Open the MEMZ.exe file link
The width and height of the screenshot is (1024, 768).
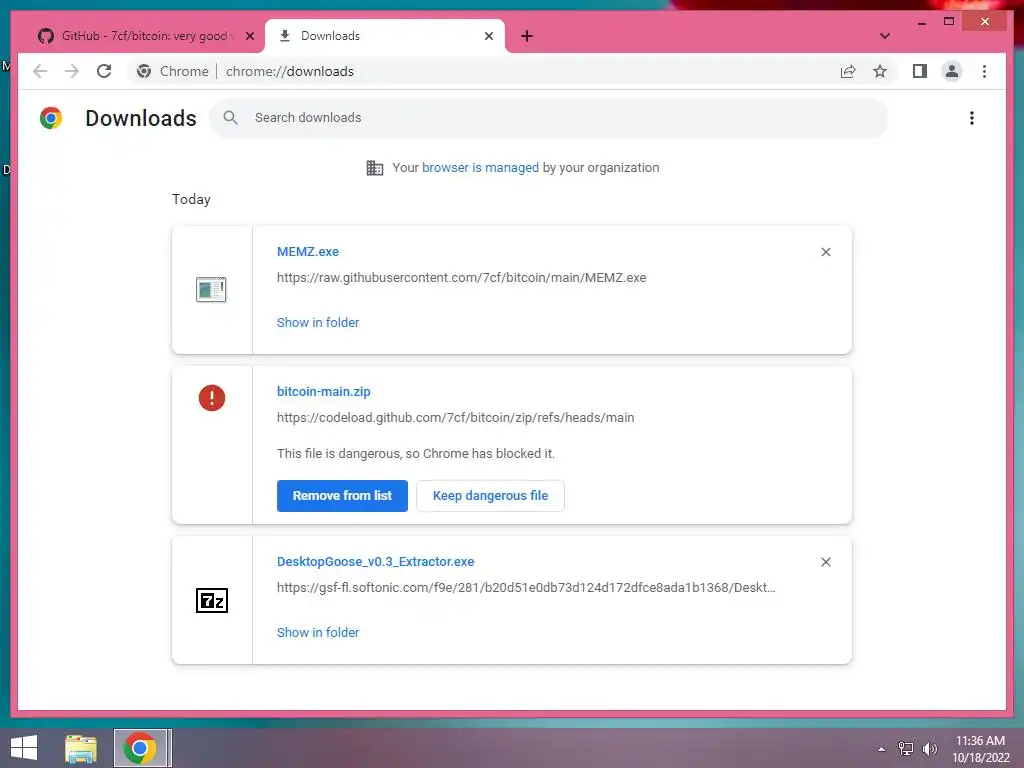tap(308, 251)
